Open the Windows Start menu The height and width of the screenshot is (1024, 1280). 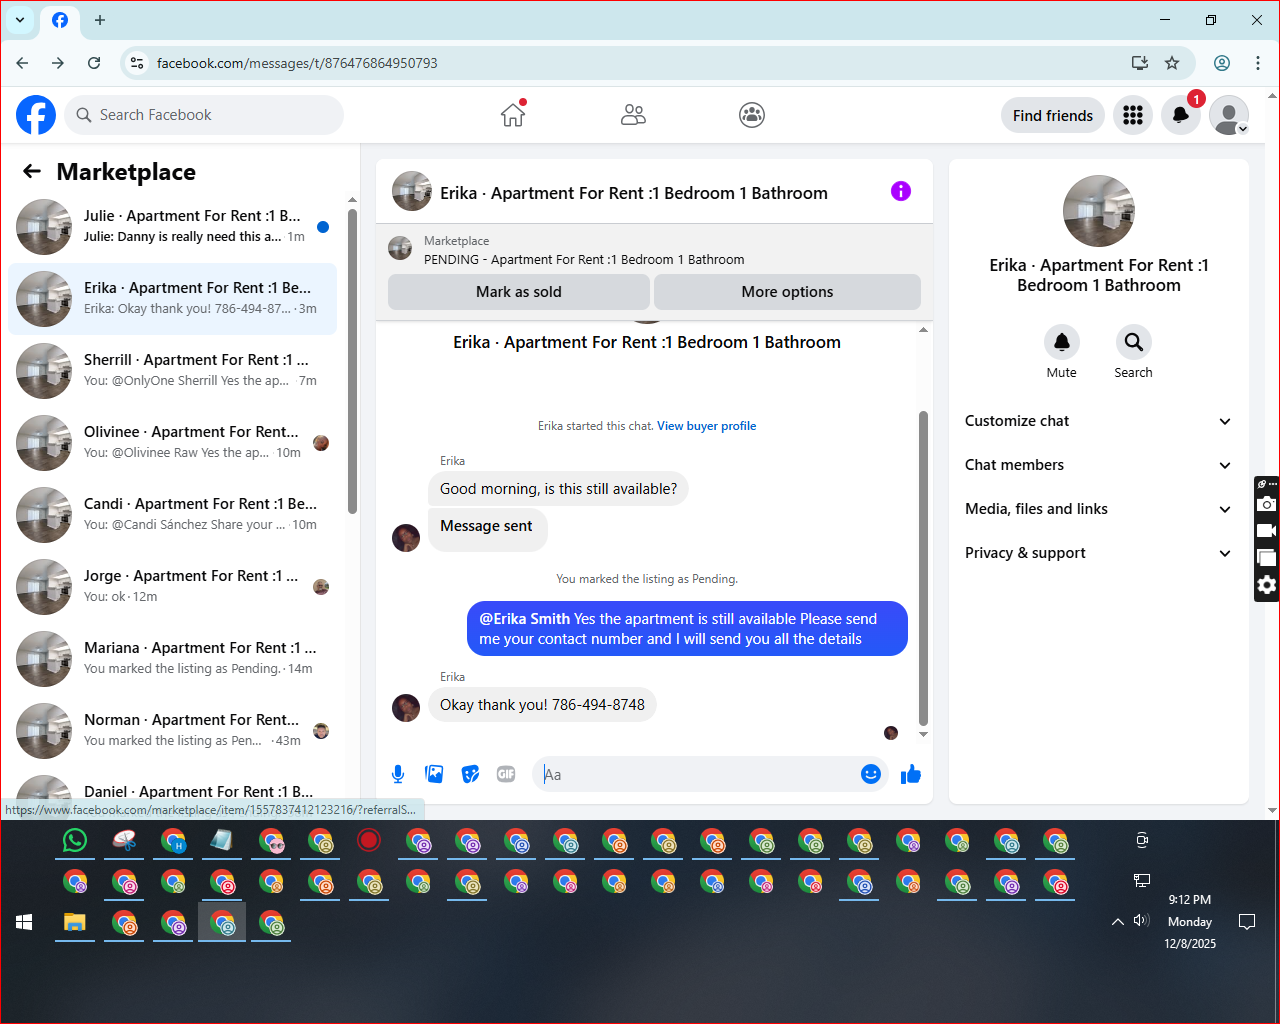coord(25,922)
